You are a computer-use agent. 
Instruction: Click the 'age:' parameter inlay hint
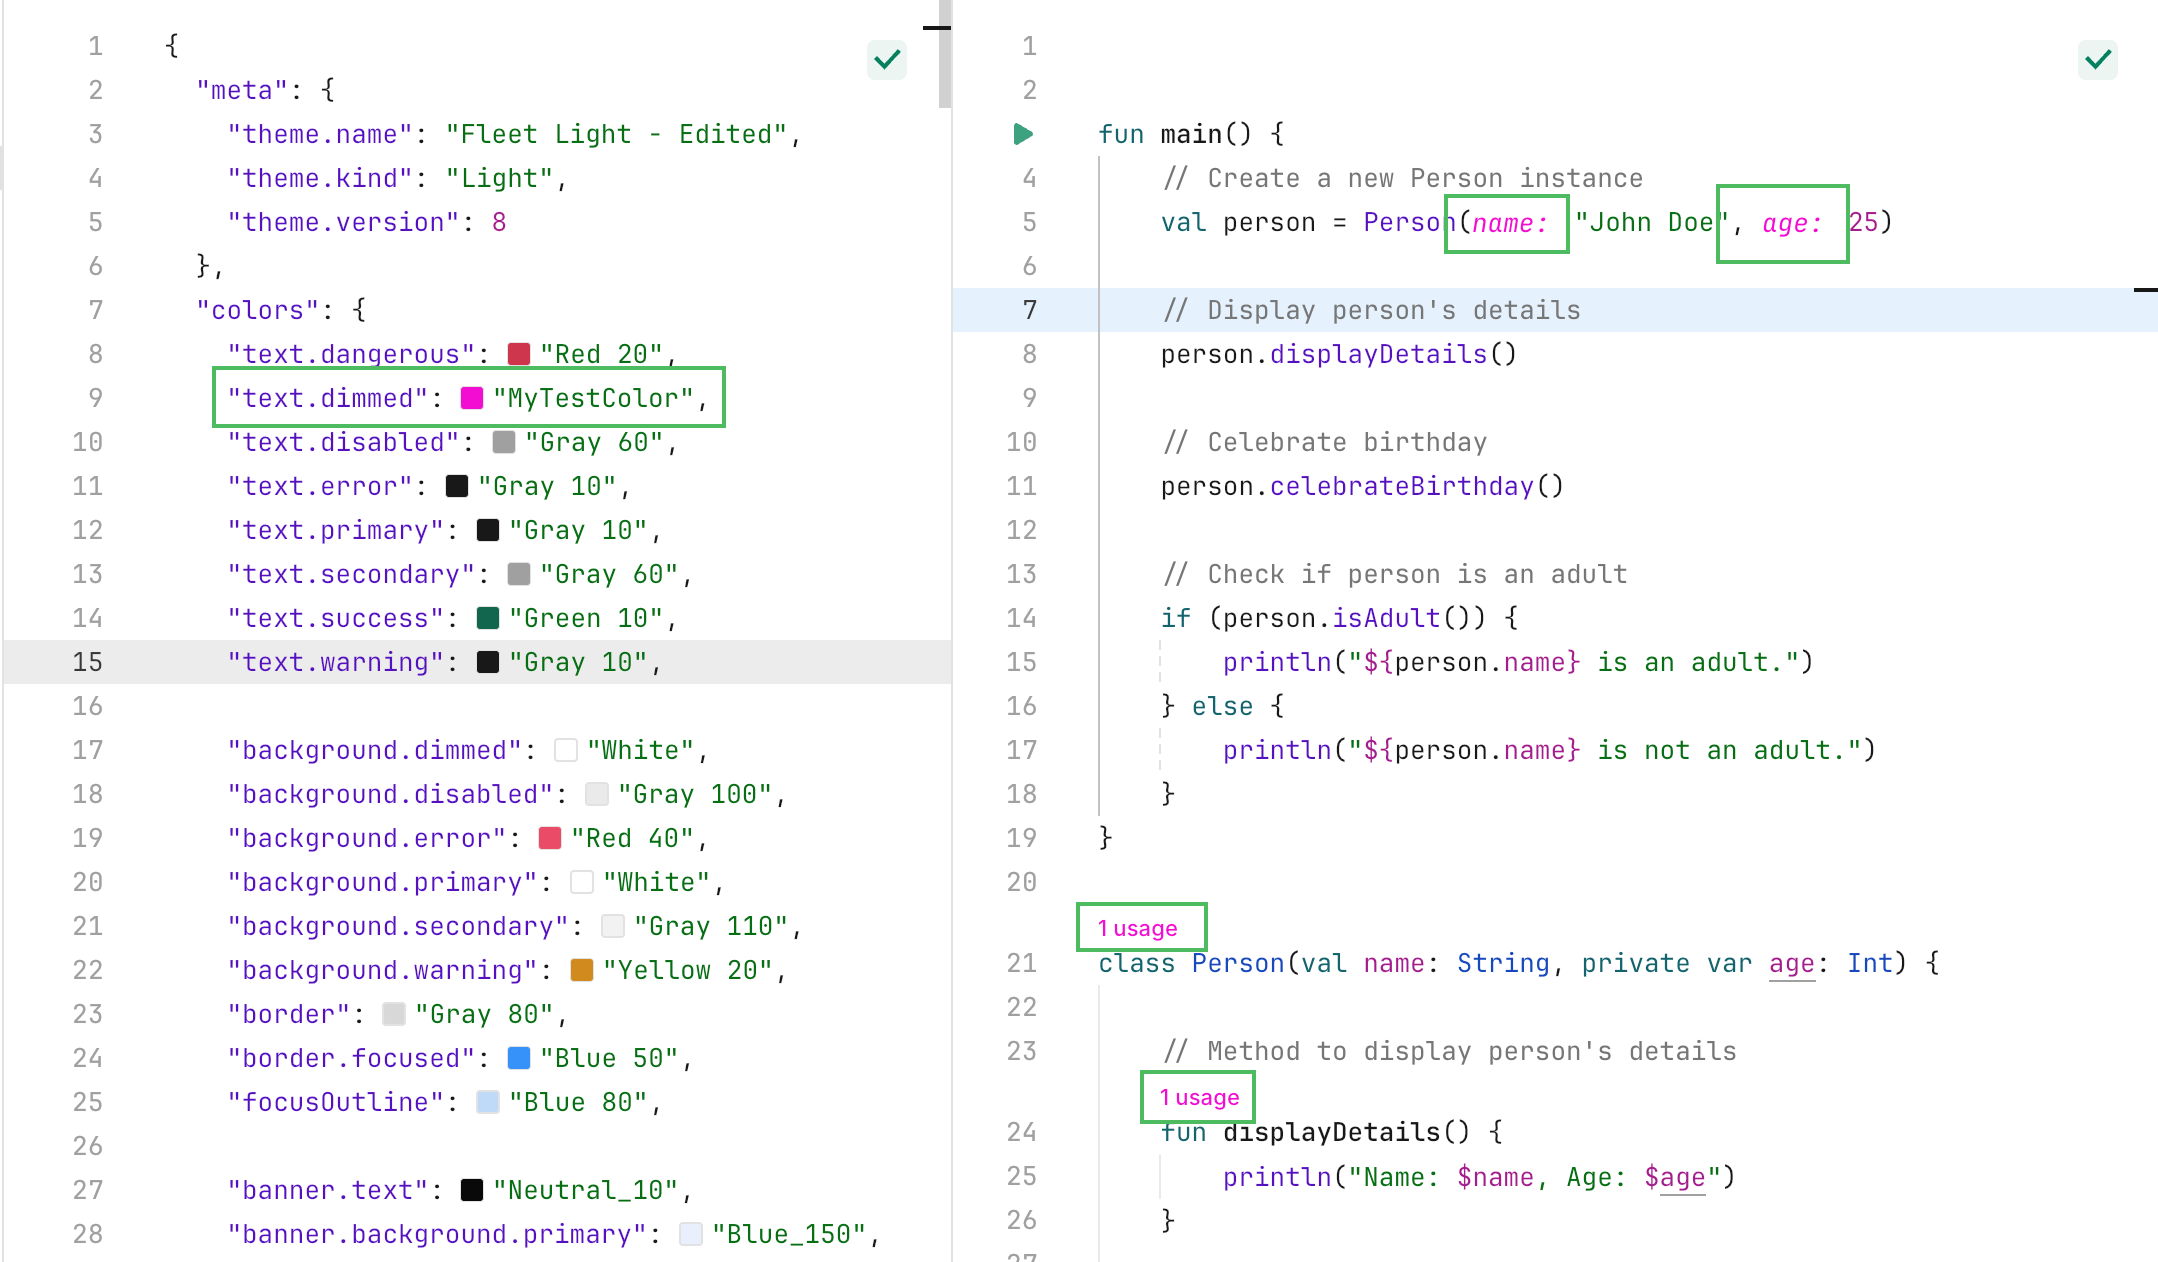click(1792, 222)
